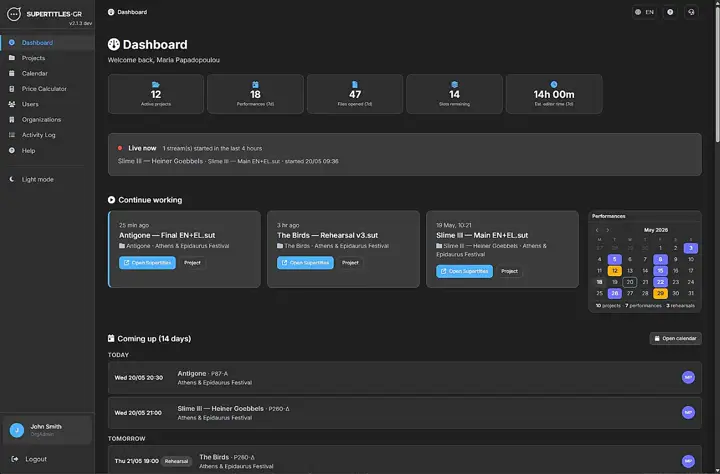Click the folder icon on the Antigone card
Screen dimensions: 720x474
(x=122, y=246)
